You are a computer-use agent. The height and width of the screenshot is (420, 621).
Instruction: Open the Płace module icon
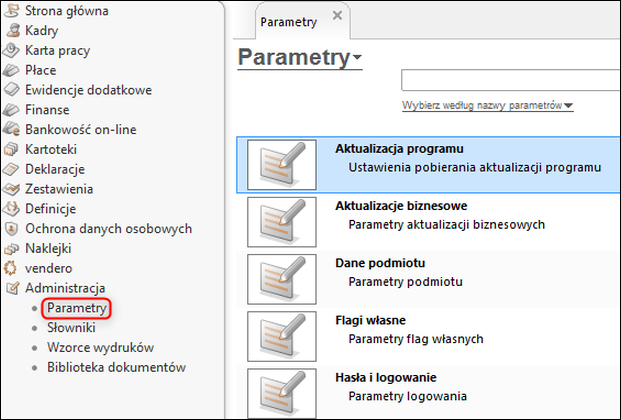coord(11,70)
